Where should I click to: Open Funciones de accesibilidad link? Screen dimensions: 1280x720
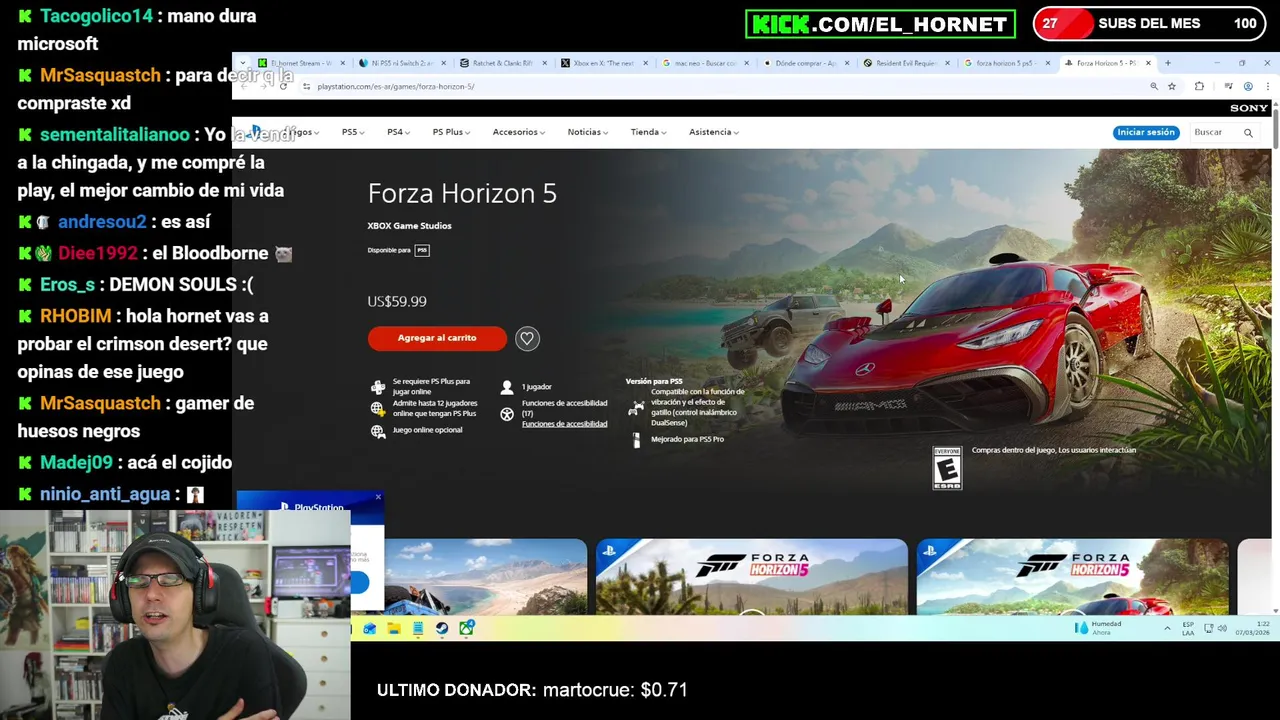pyautogui.click(x=564, y=424)
